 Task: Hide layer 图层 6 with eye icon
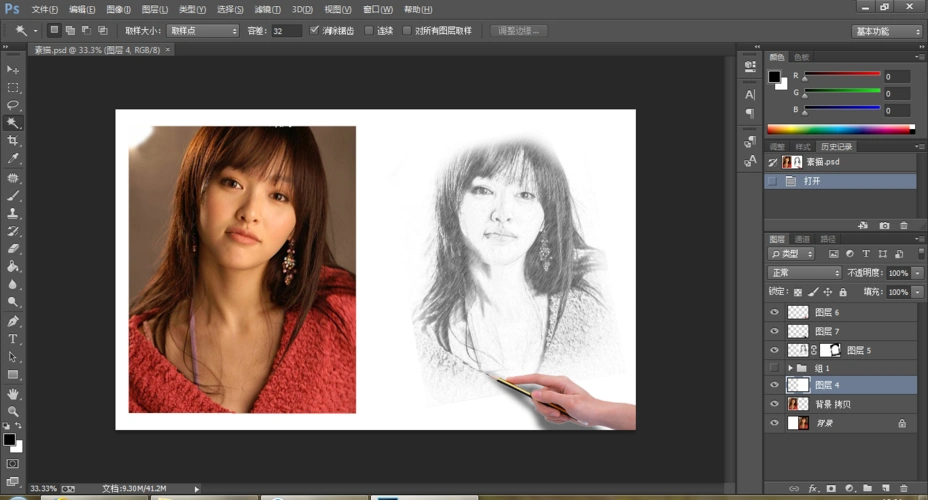[774, 312]
